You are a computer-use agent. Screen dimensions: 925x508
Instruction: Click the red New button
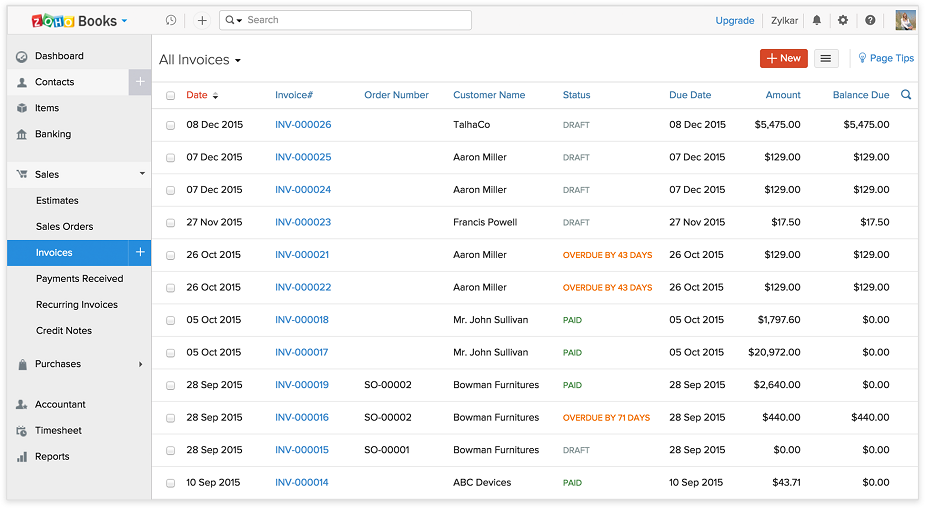click(783, 58)
